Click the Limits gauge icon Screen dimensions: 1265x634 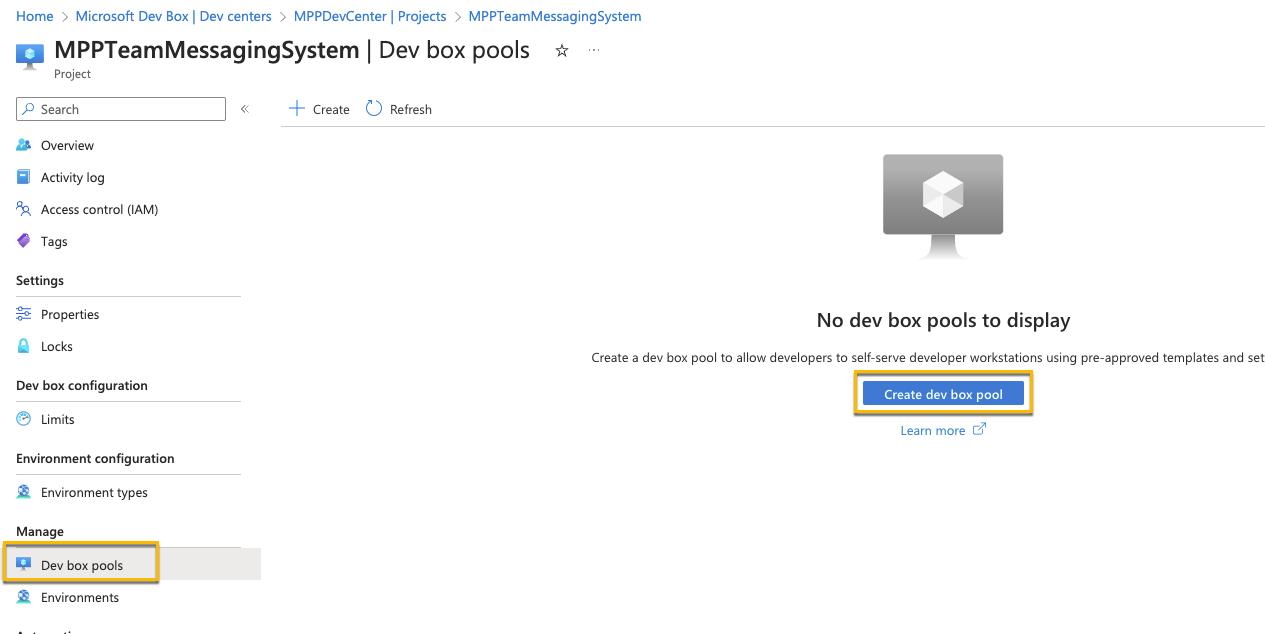click(24, 419)
